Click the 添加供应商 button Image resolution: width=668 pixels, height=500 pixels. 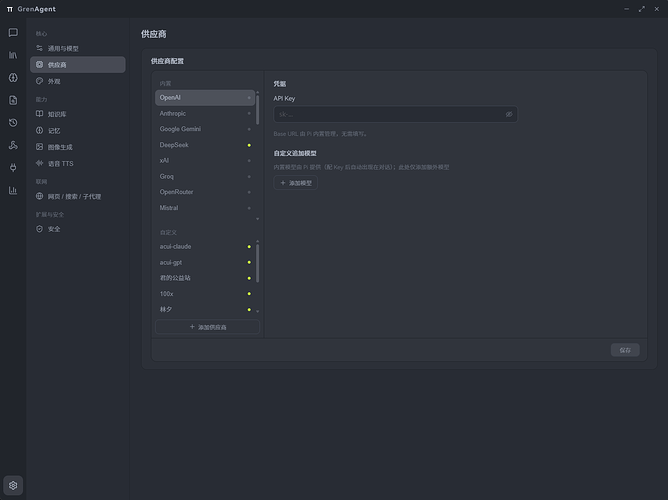(207, 327)
